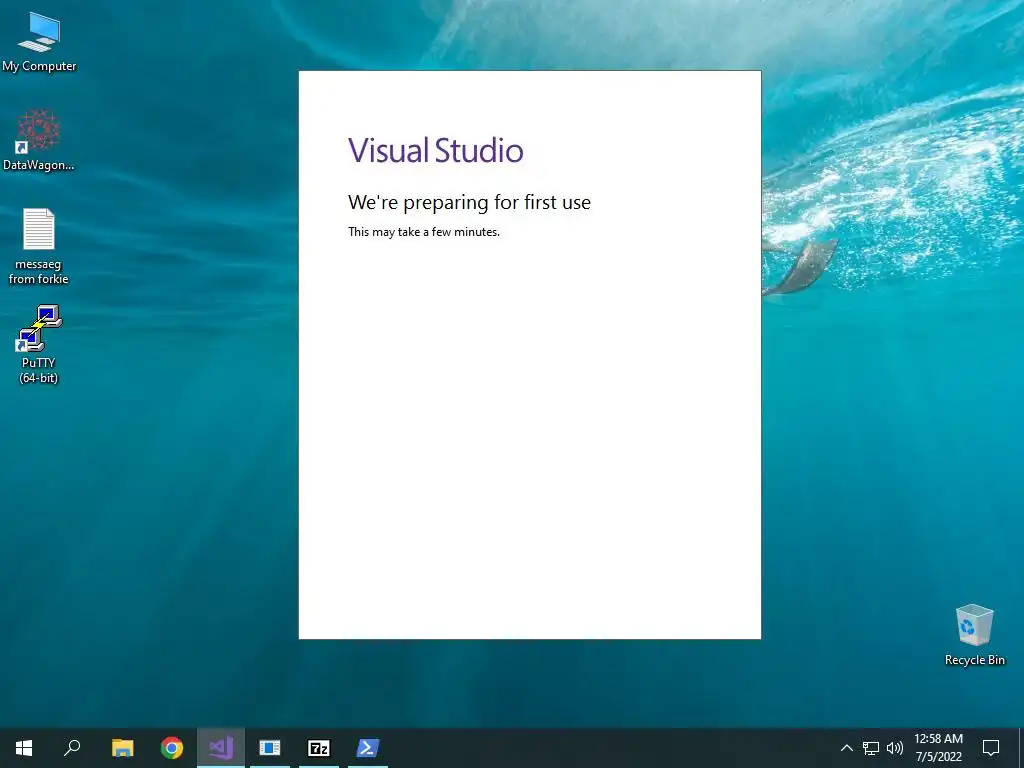Switch to PowerShell in the taskbar

coord(368,748)
